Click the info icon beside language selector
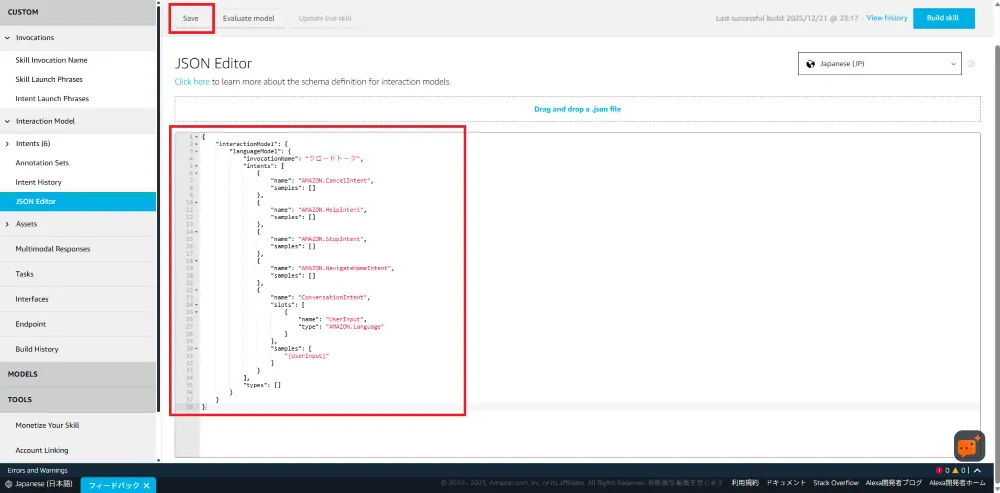 pos(971,64)
